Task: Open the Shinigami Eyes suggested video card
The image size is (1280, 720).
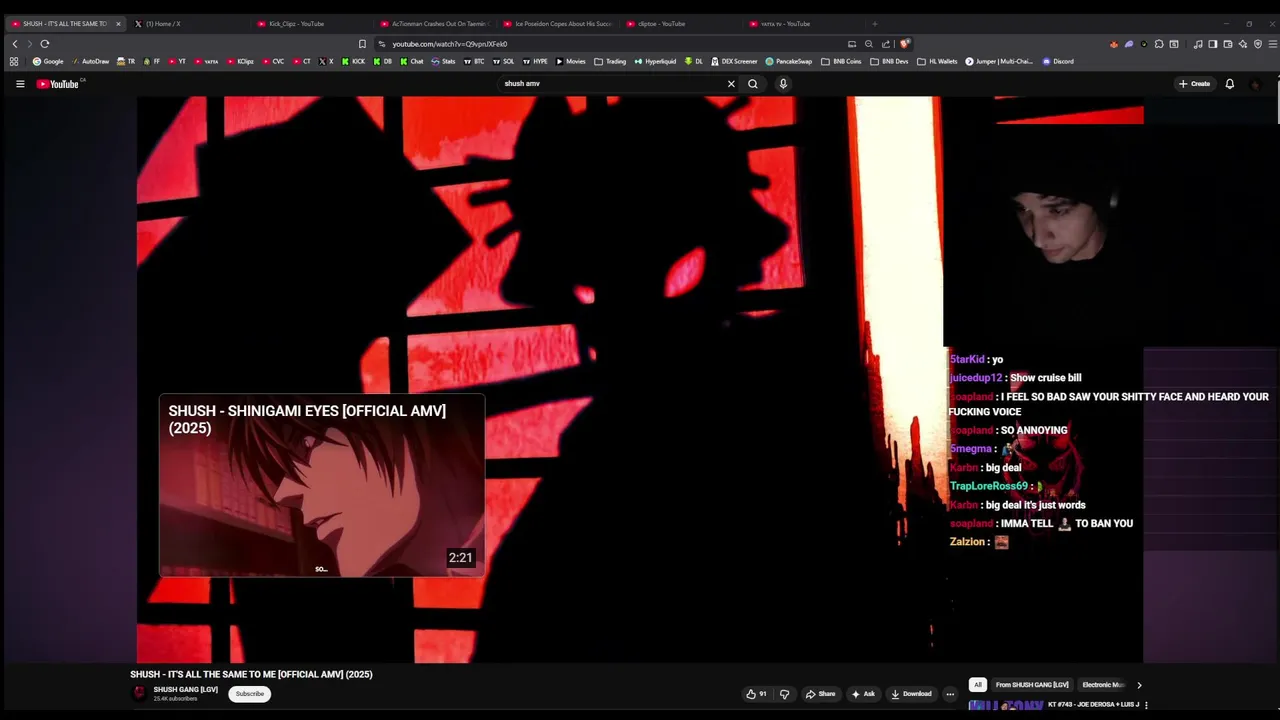Action: (x=322, y=485)
